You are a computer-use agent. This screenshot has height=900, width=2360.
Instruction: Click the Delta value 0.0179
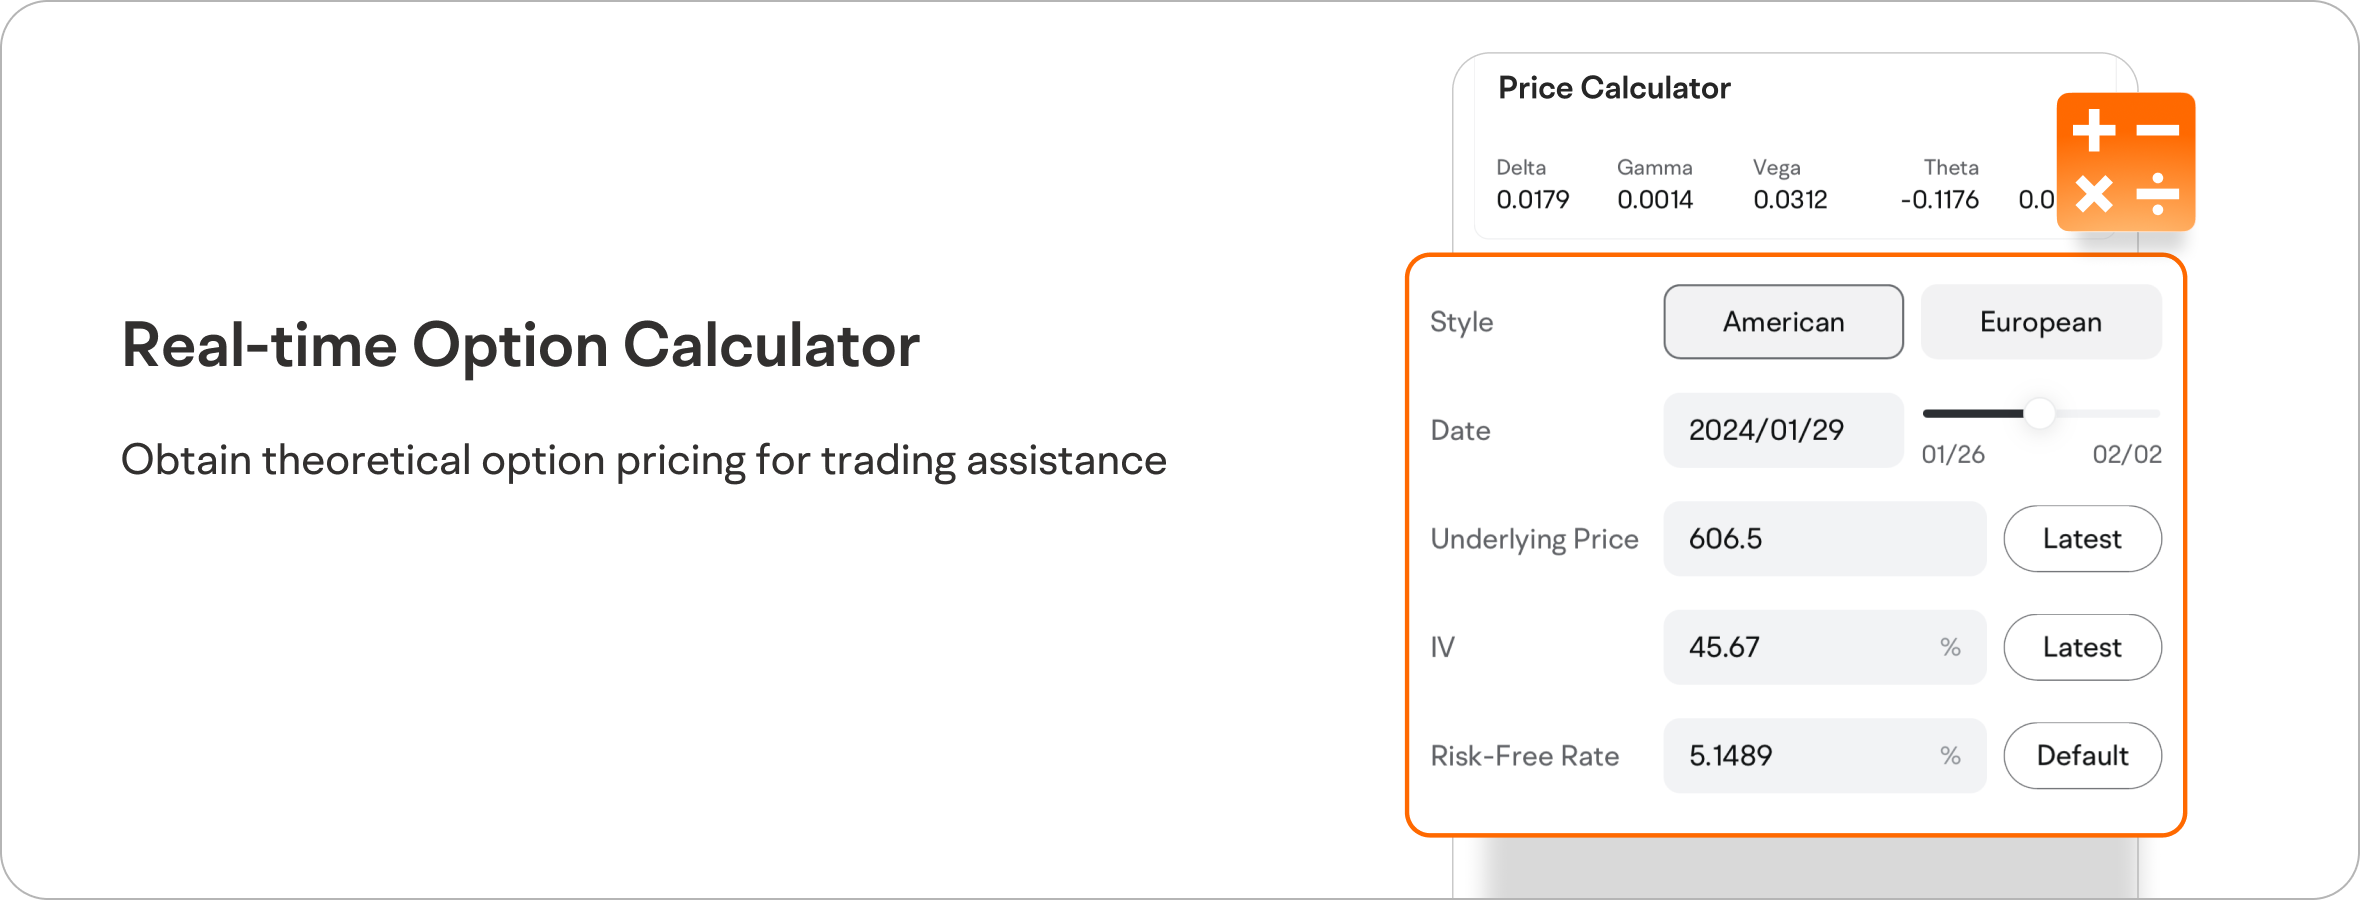tap(1532, 200)
